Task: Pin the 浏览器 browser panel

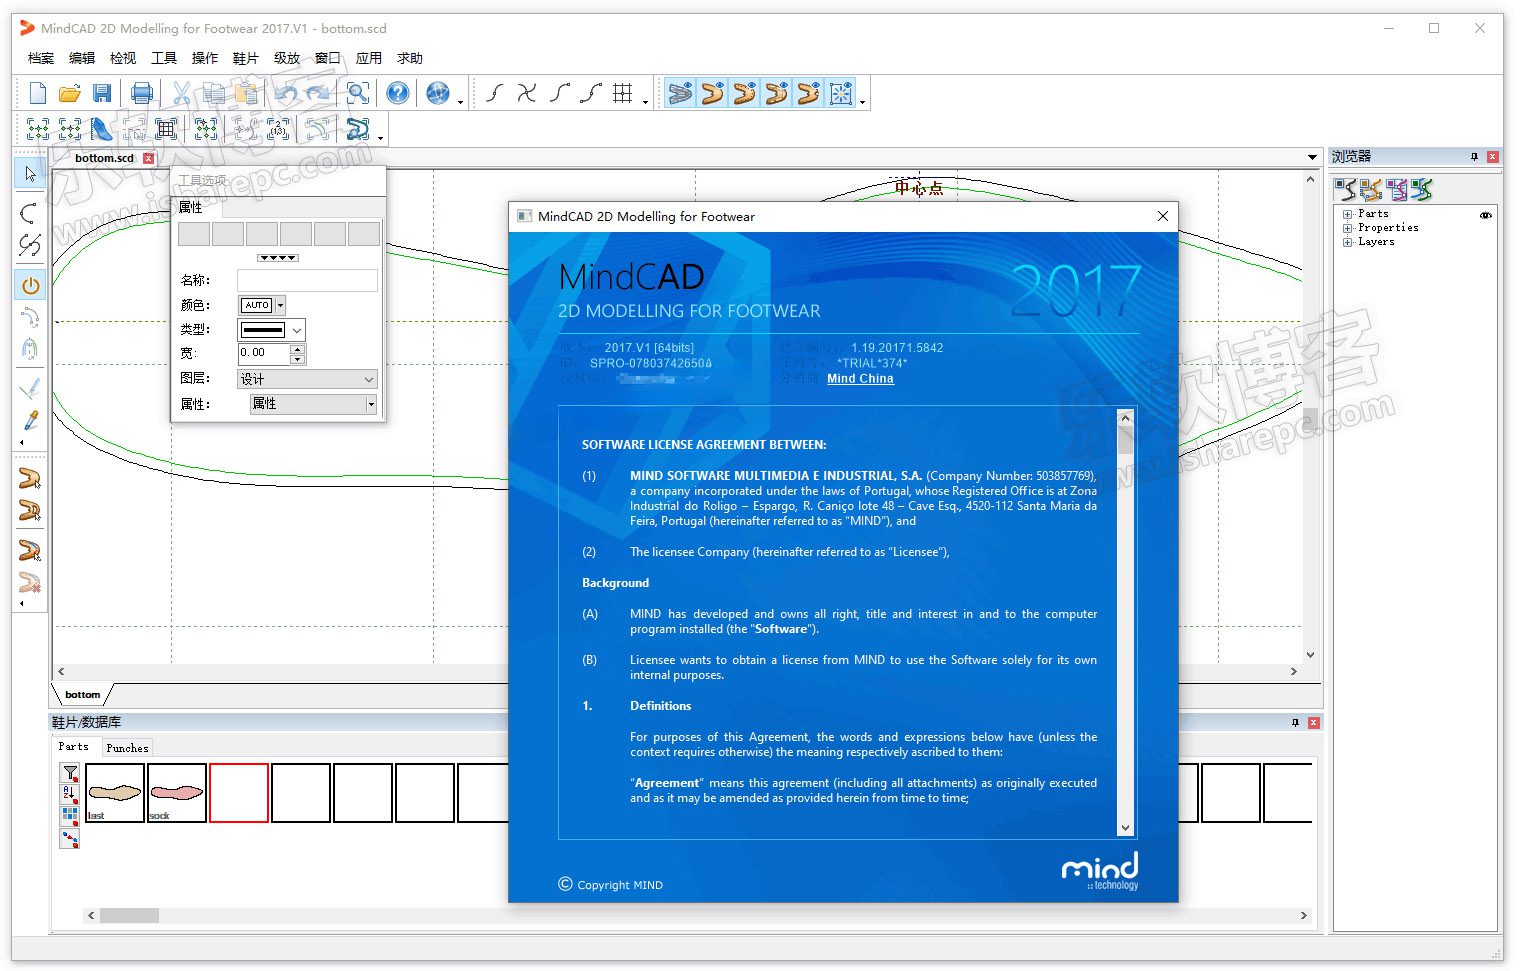Action: (1474, 157)
